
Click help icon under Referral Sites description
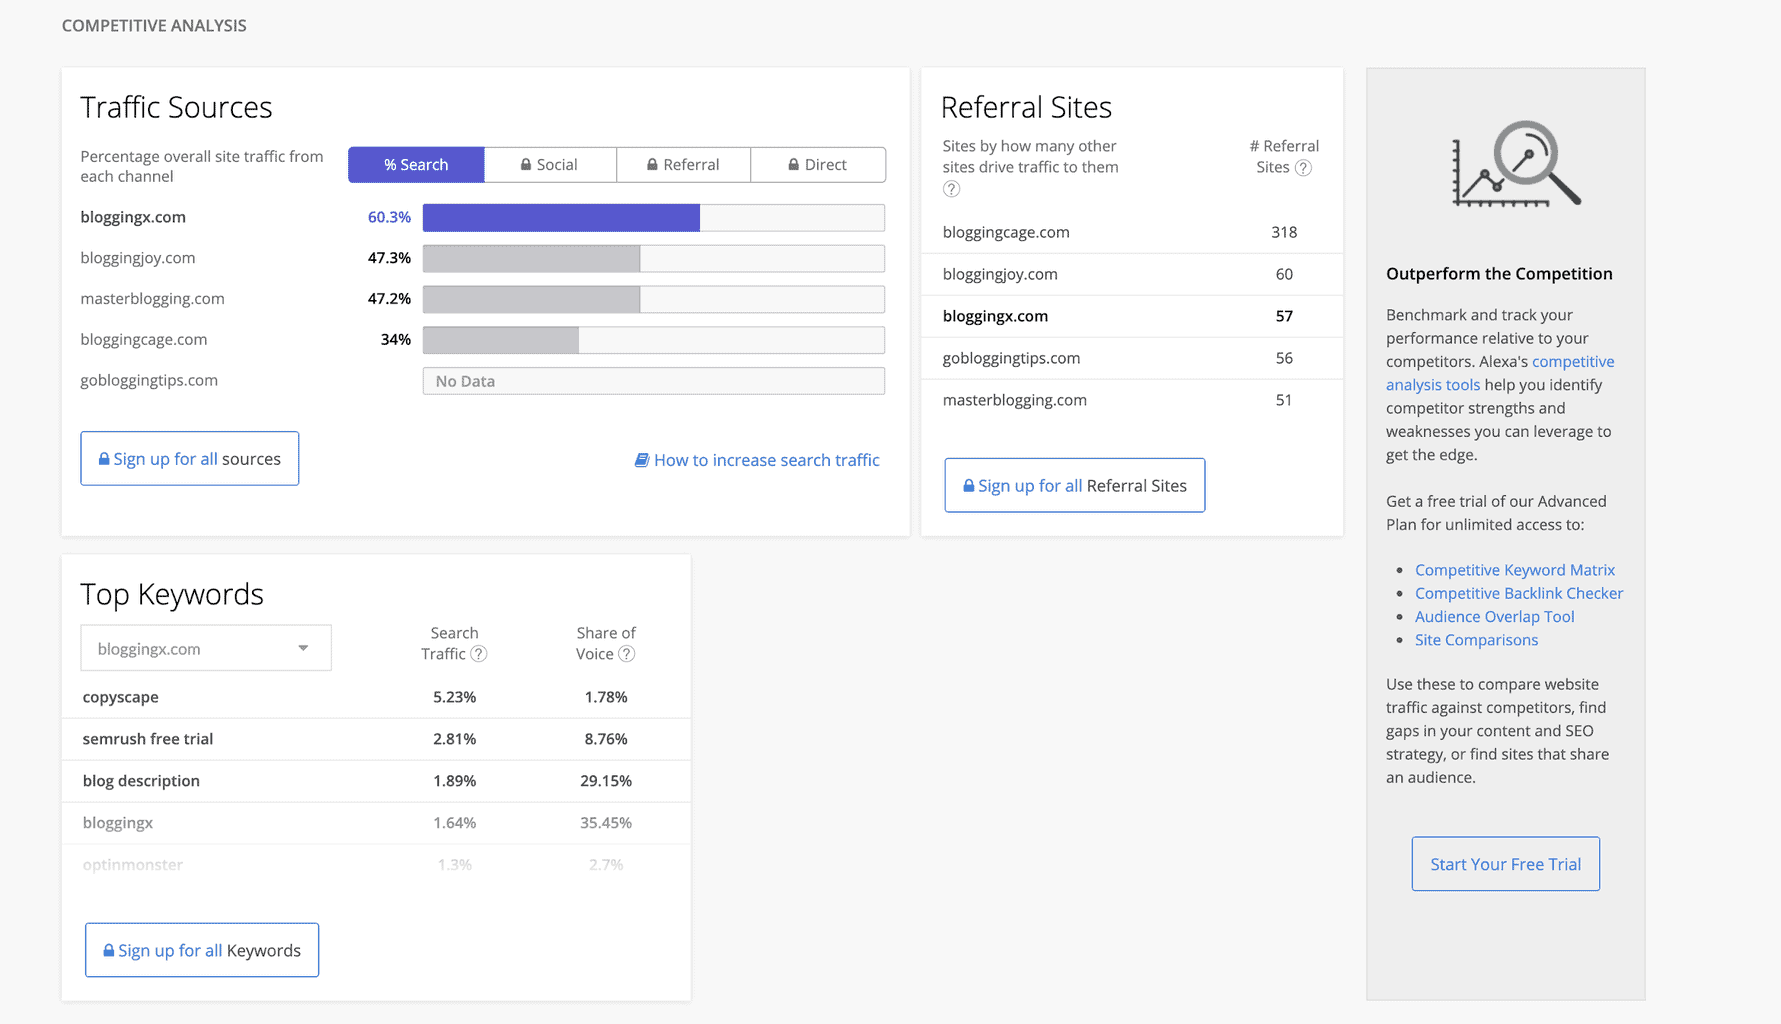tap(951, 189)
